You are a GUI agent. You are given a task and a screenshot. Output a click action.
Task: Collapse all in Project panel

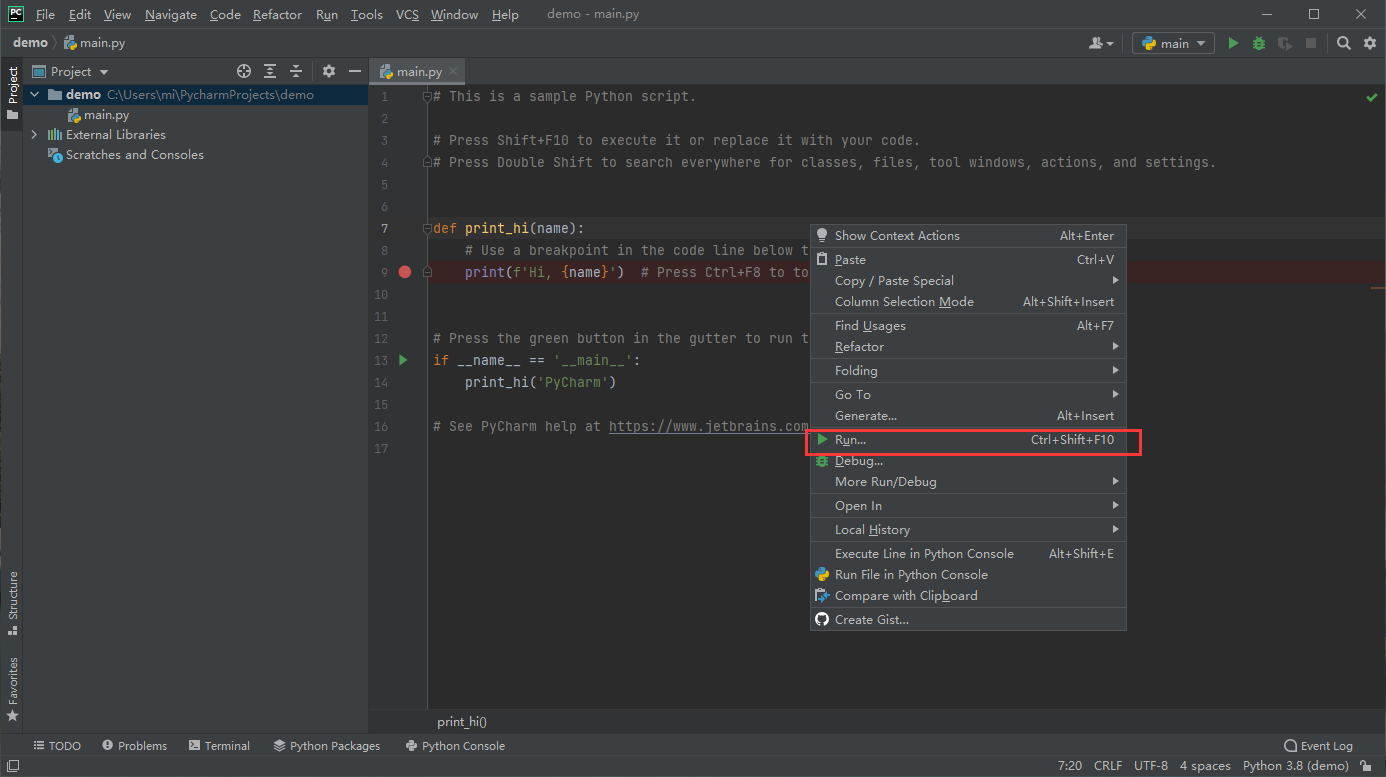pos(296,71)
